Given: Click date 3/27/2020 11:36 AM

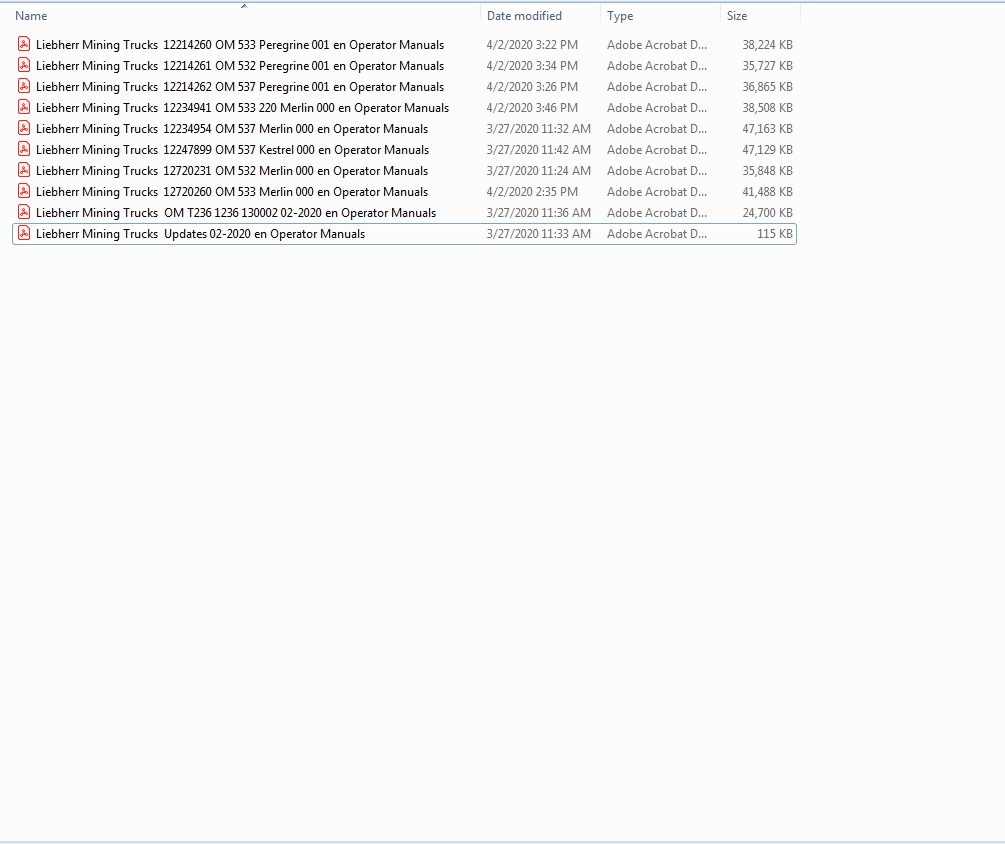Looking at the screenshot, I should 538,213.
